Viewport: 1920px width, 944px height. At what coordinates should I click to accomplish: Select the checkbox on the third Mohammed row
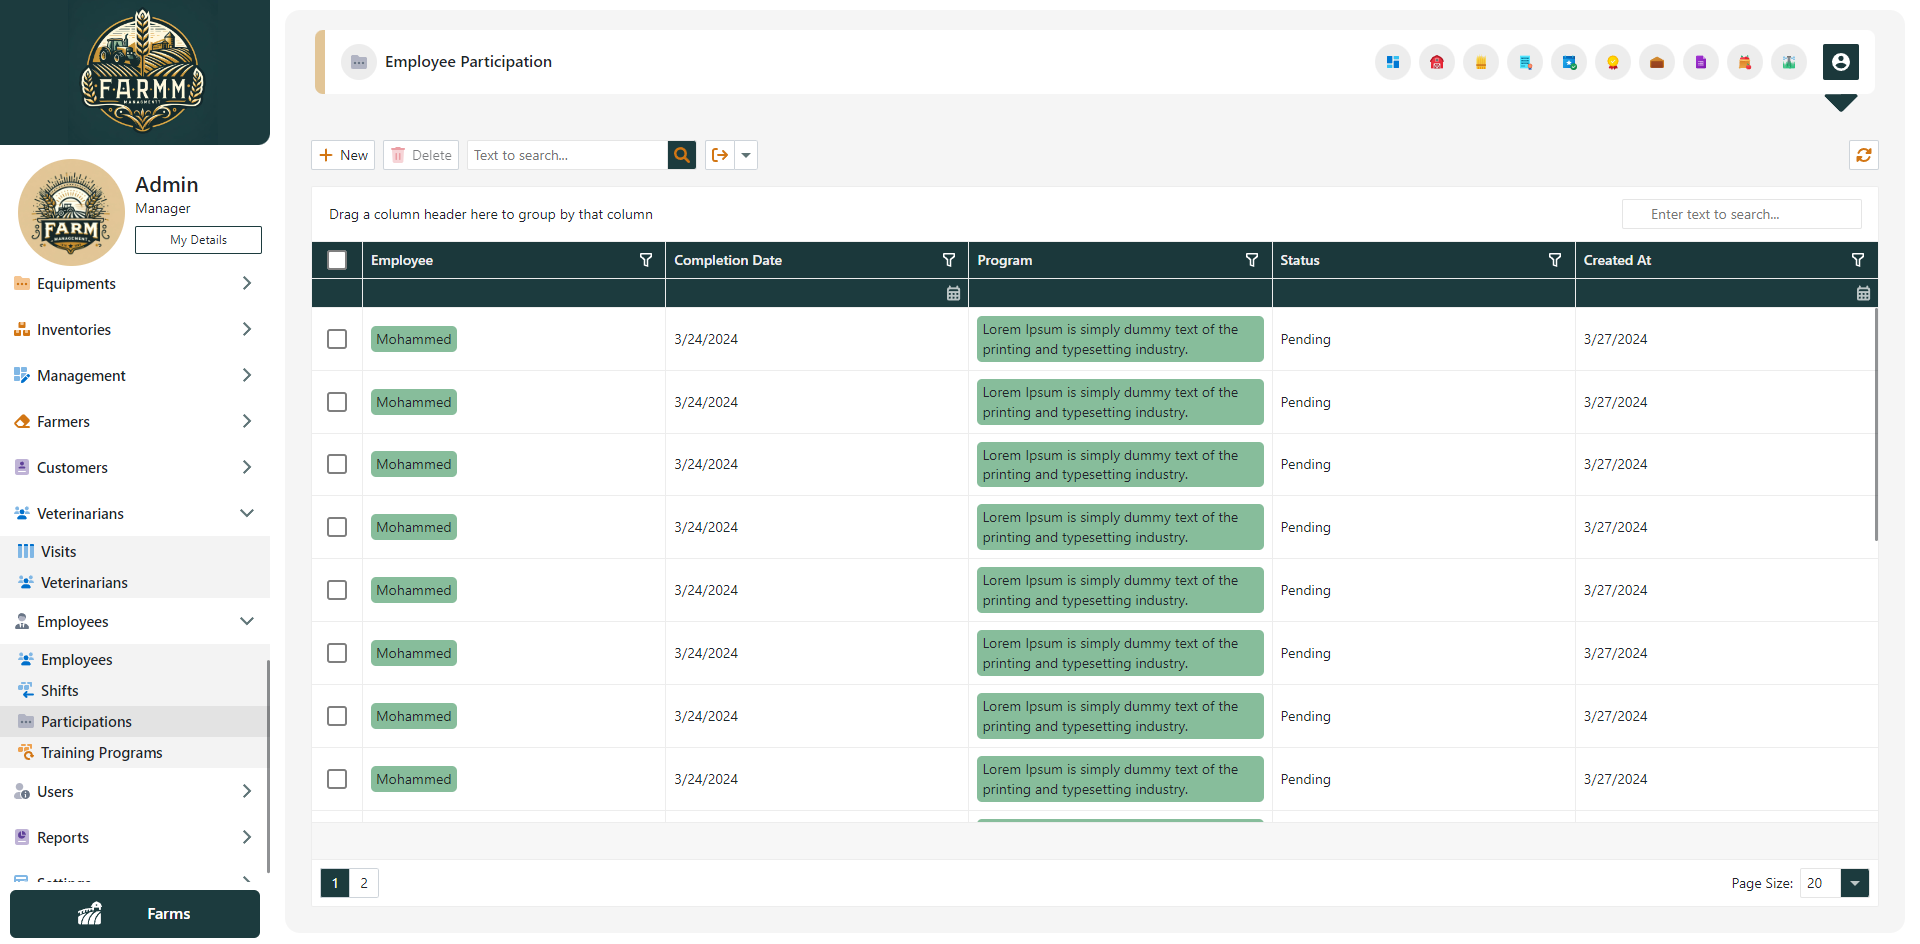[x=337, y=464]
